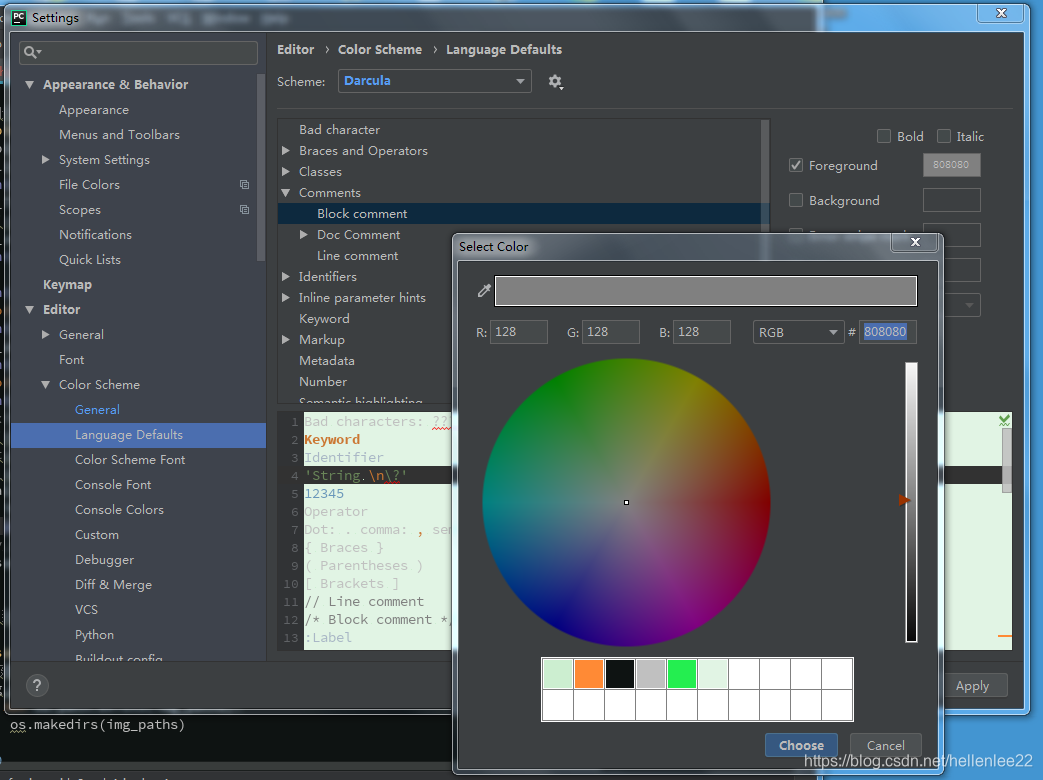Expand System Settings tree node
Screen dimensions: 1043x780
(x=45, y=160)
